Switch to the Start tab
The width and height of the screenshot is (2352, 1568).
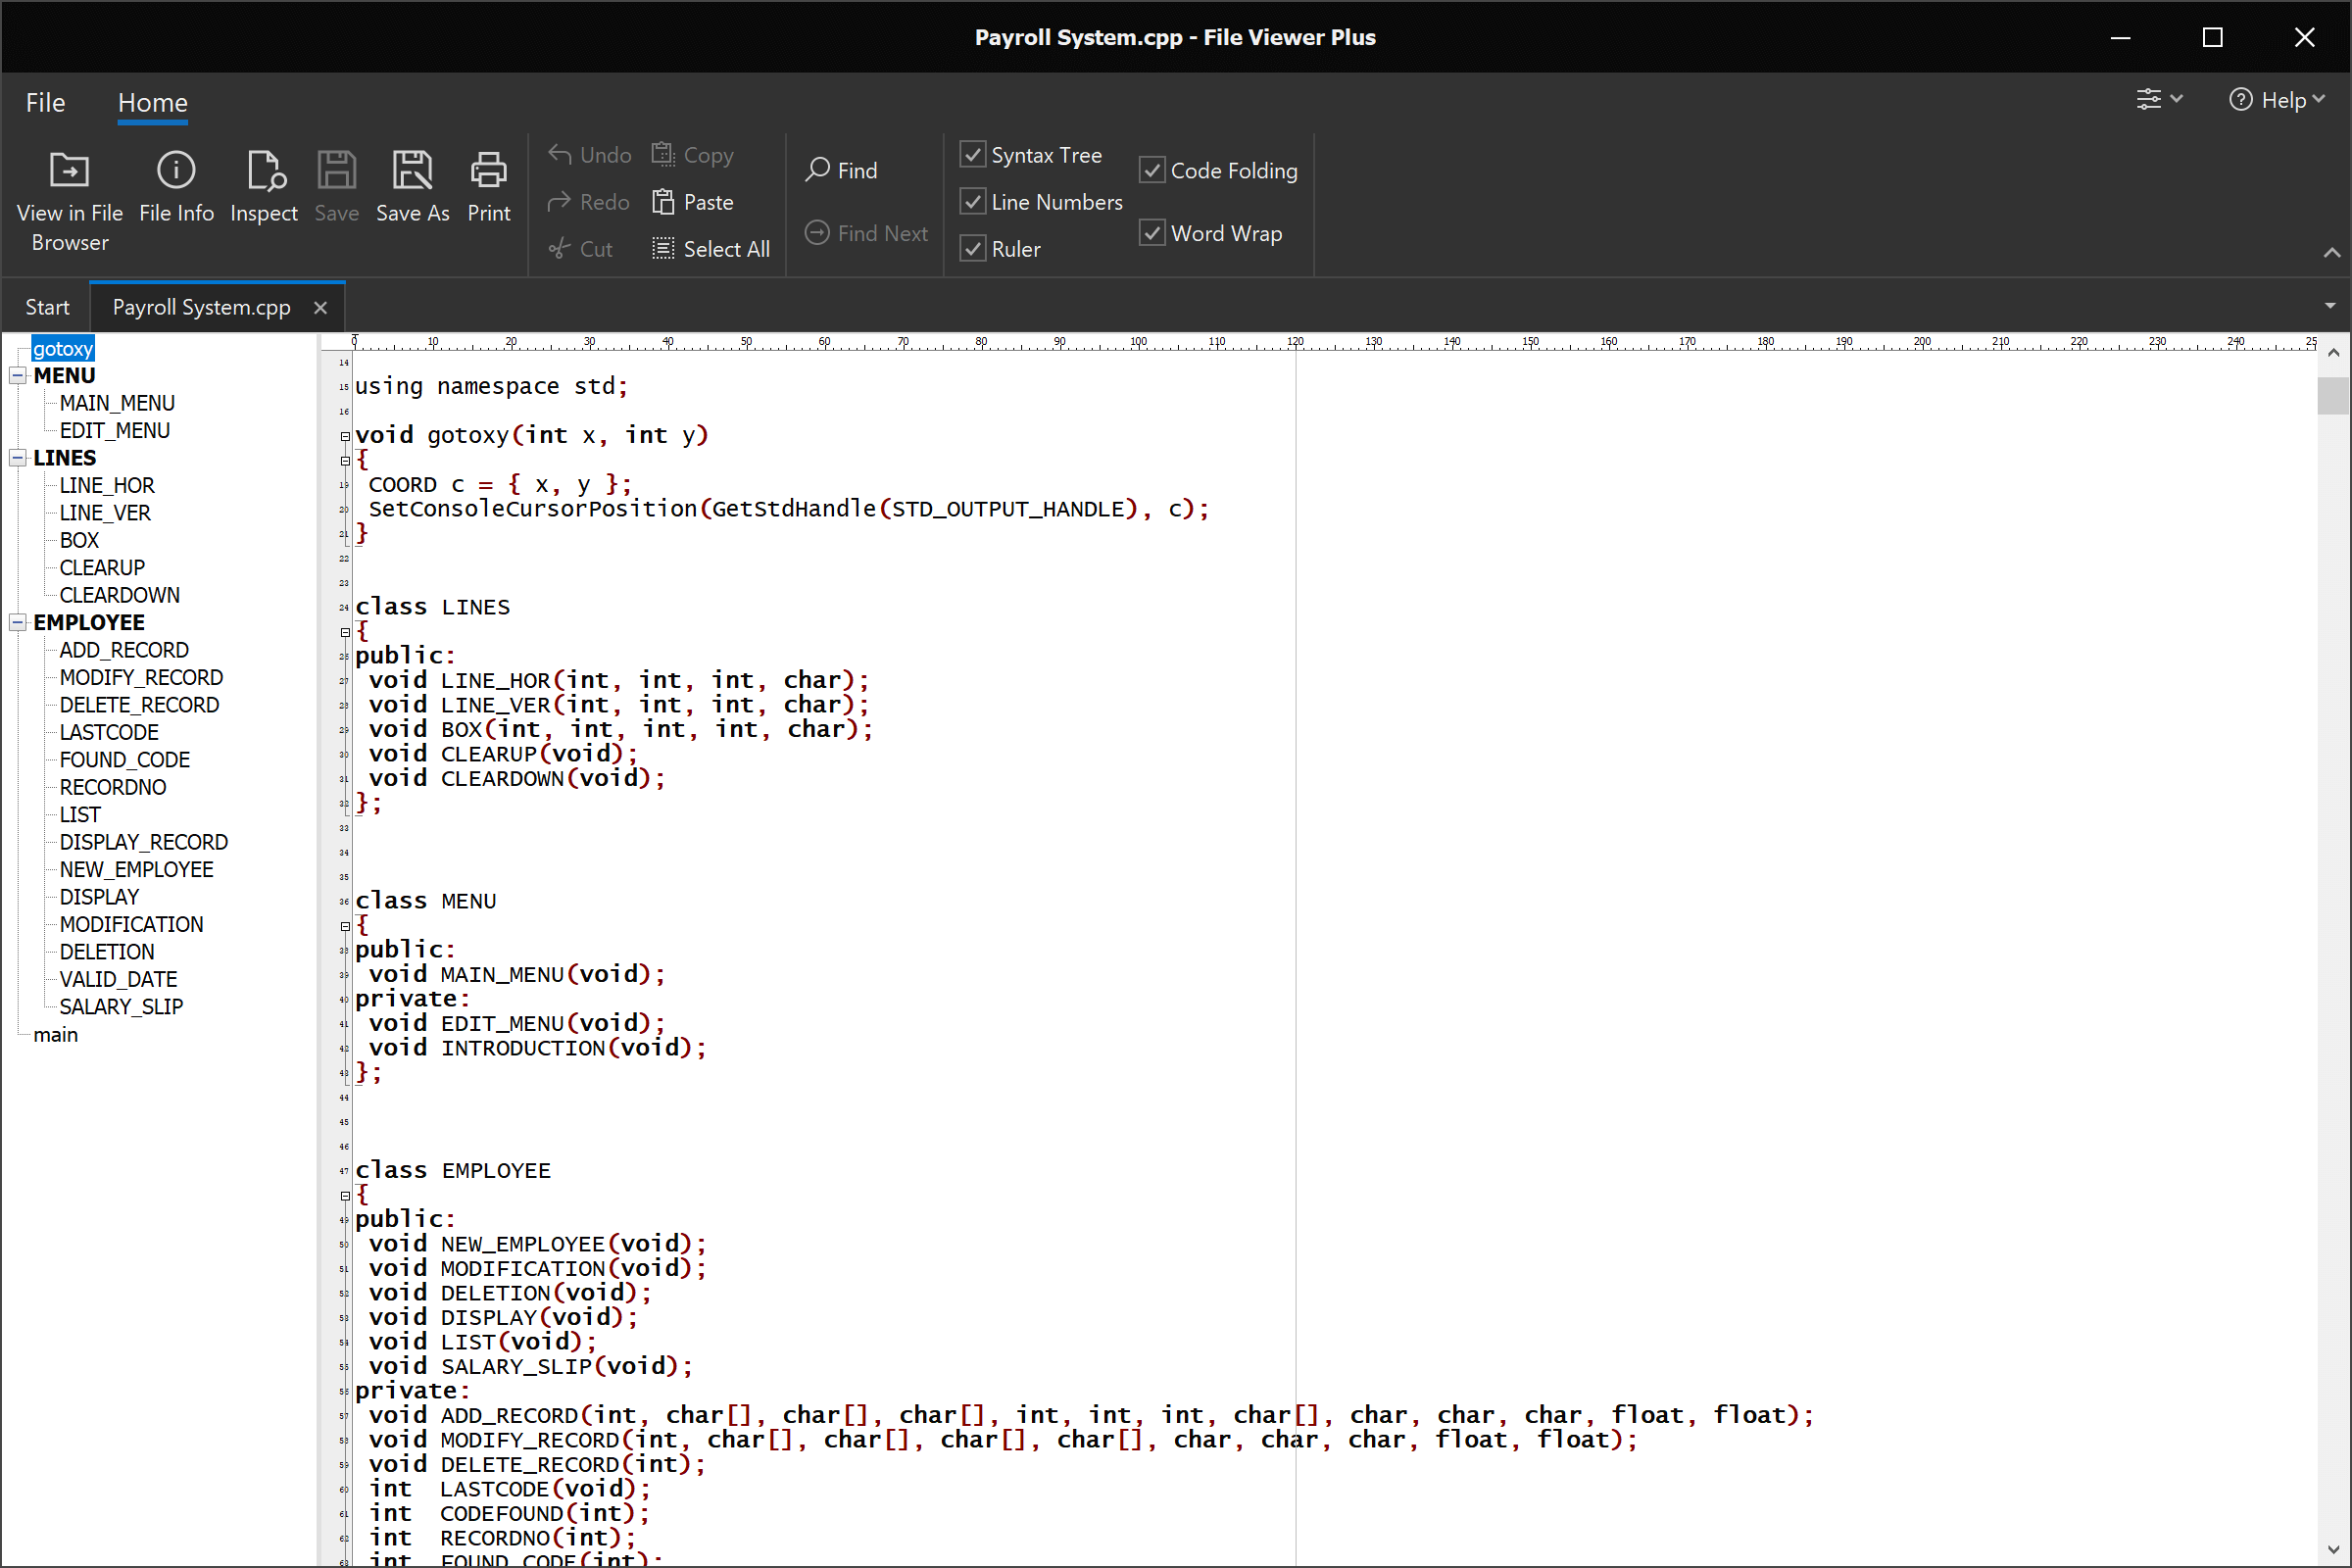(47, 306)
